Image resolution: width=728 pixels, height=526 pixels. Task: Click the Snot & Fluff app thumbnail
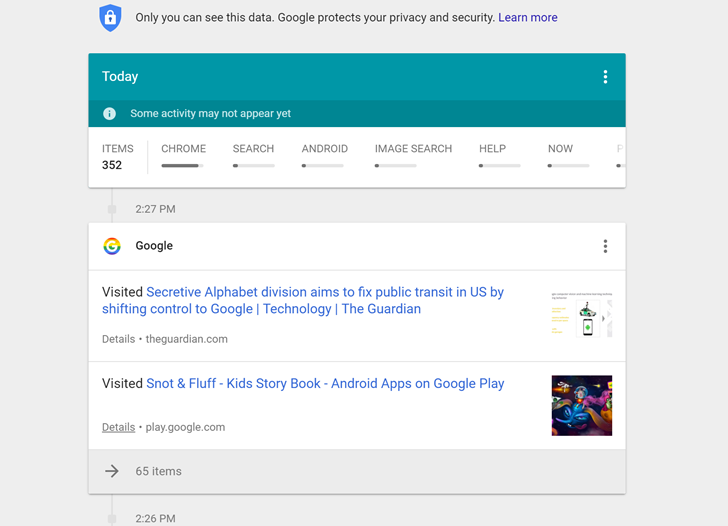[x=581, y=405]
